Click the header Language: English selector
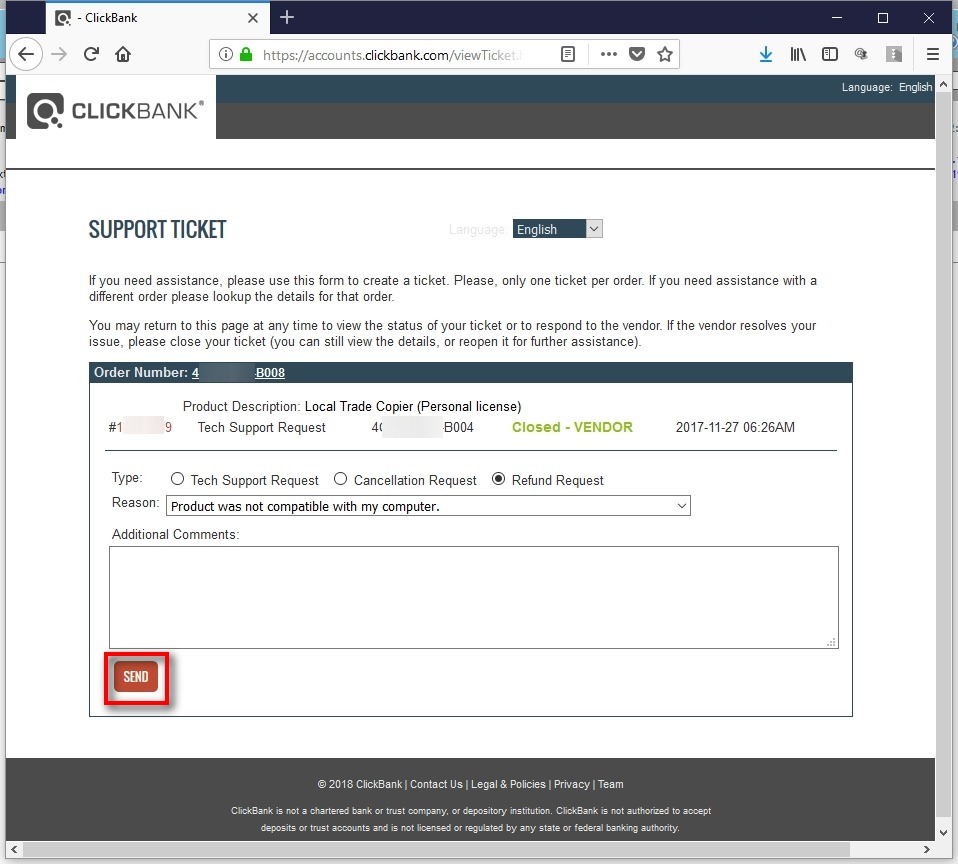Viewport: 958px width, 864px height. [x=887, y=87]
